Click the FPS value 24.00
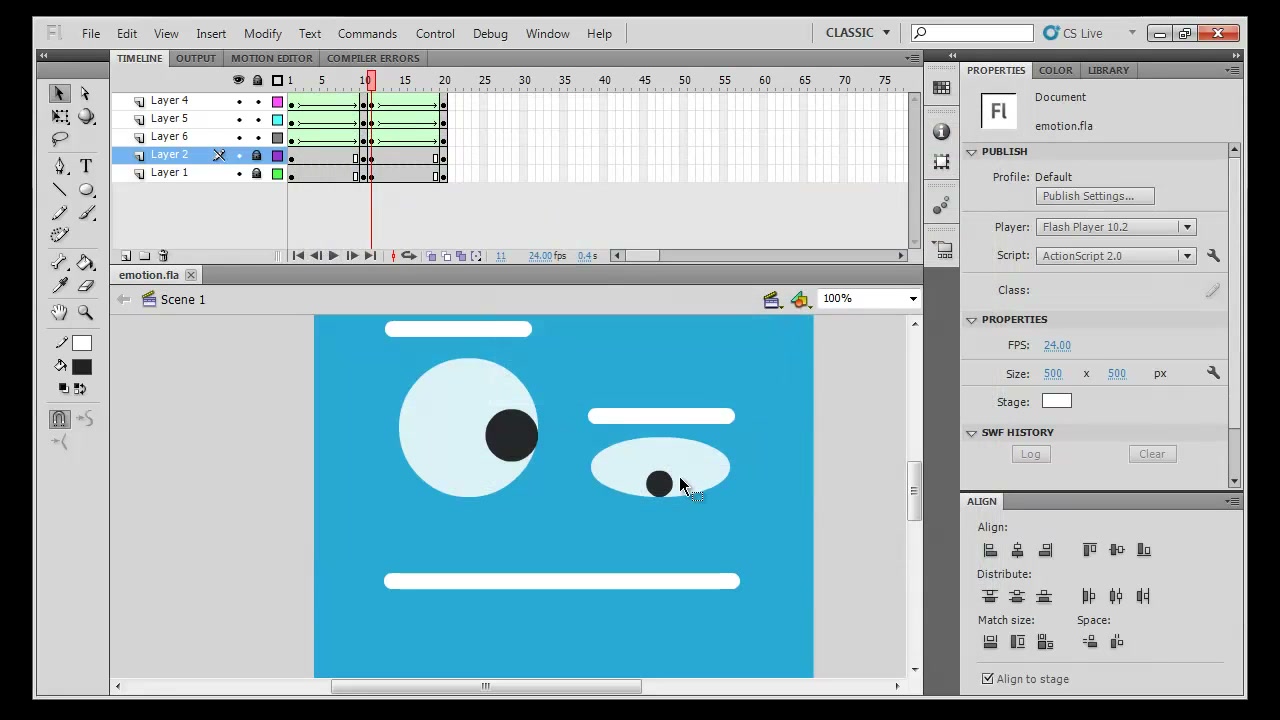The width and height of the screenshot is (1280, 720). click(x=1057, y=345)
